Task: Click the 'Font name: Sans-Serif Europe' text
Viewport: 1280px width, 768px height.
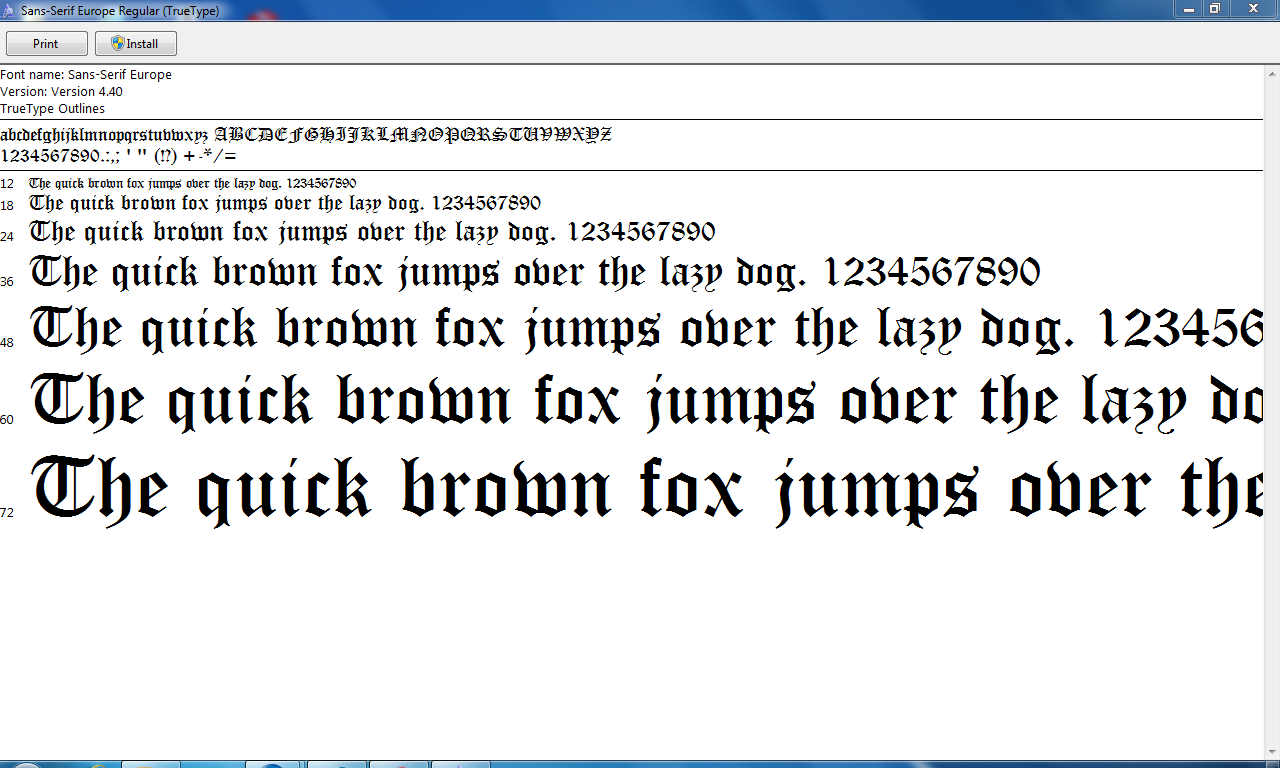Action: (85, 74)
